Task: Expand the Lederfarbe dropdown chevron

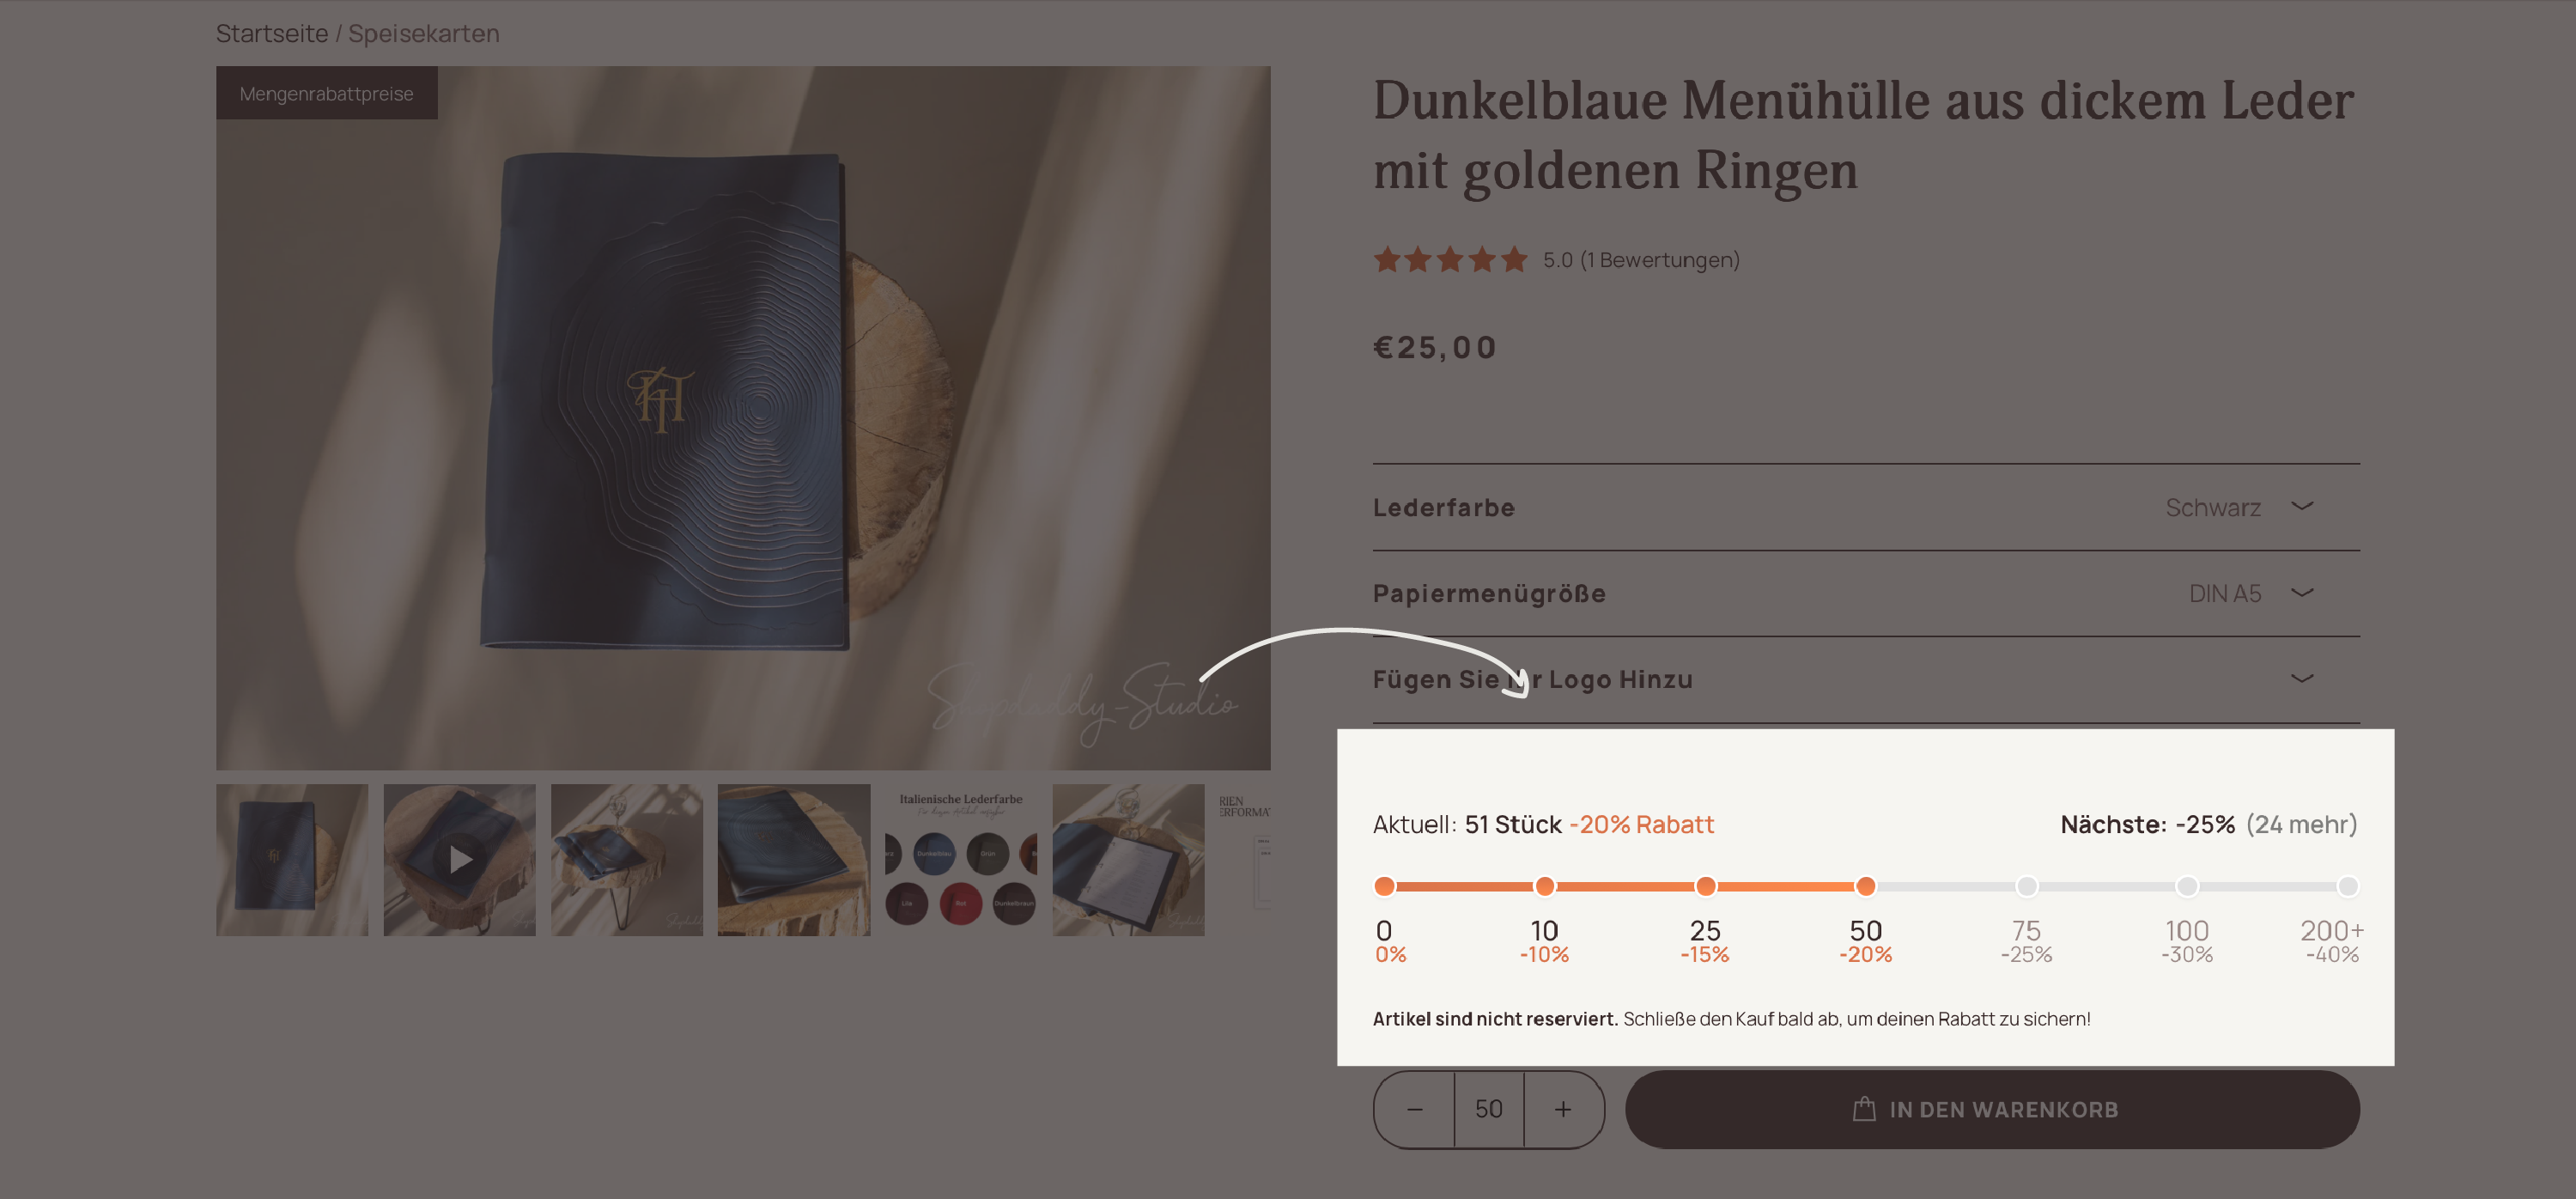Action: (x=2302, y=507)
